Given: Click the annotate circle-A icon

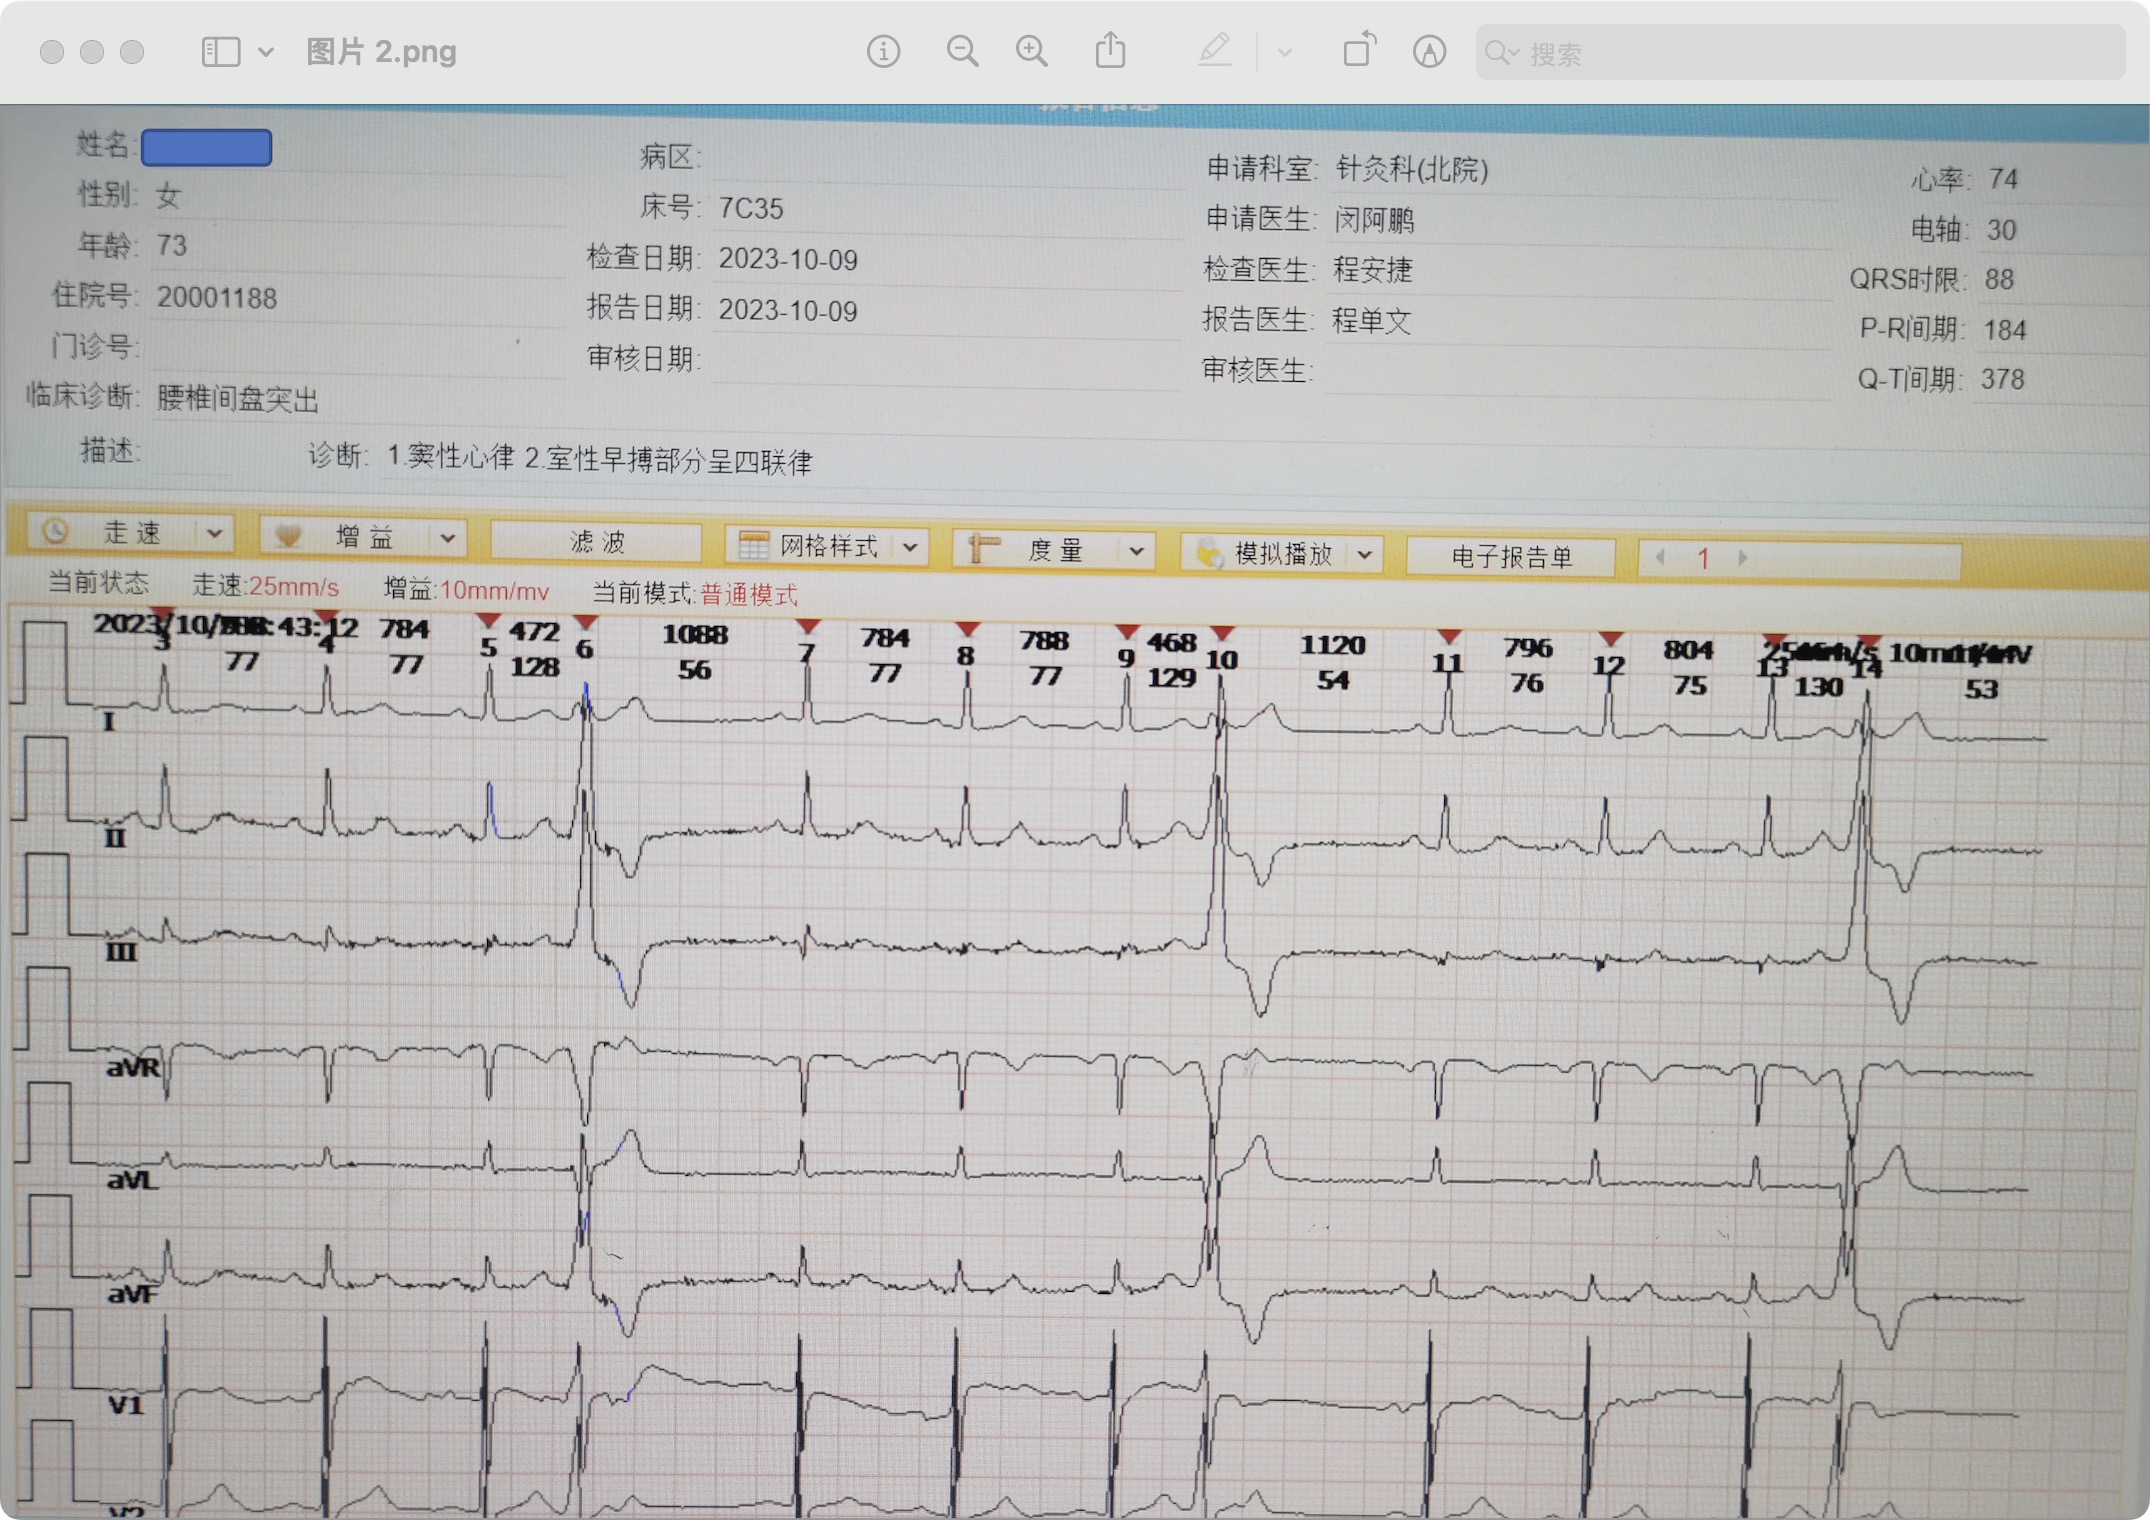Looking at the screenshot, I should 1429,51.
